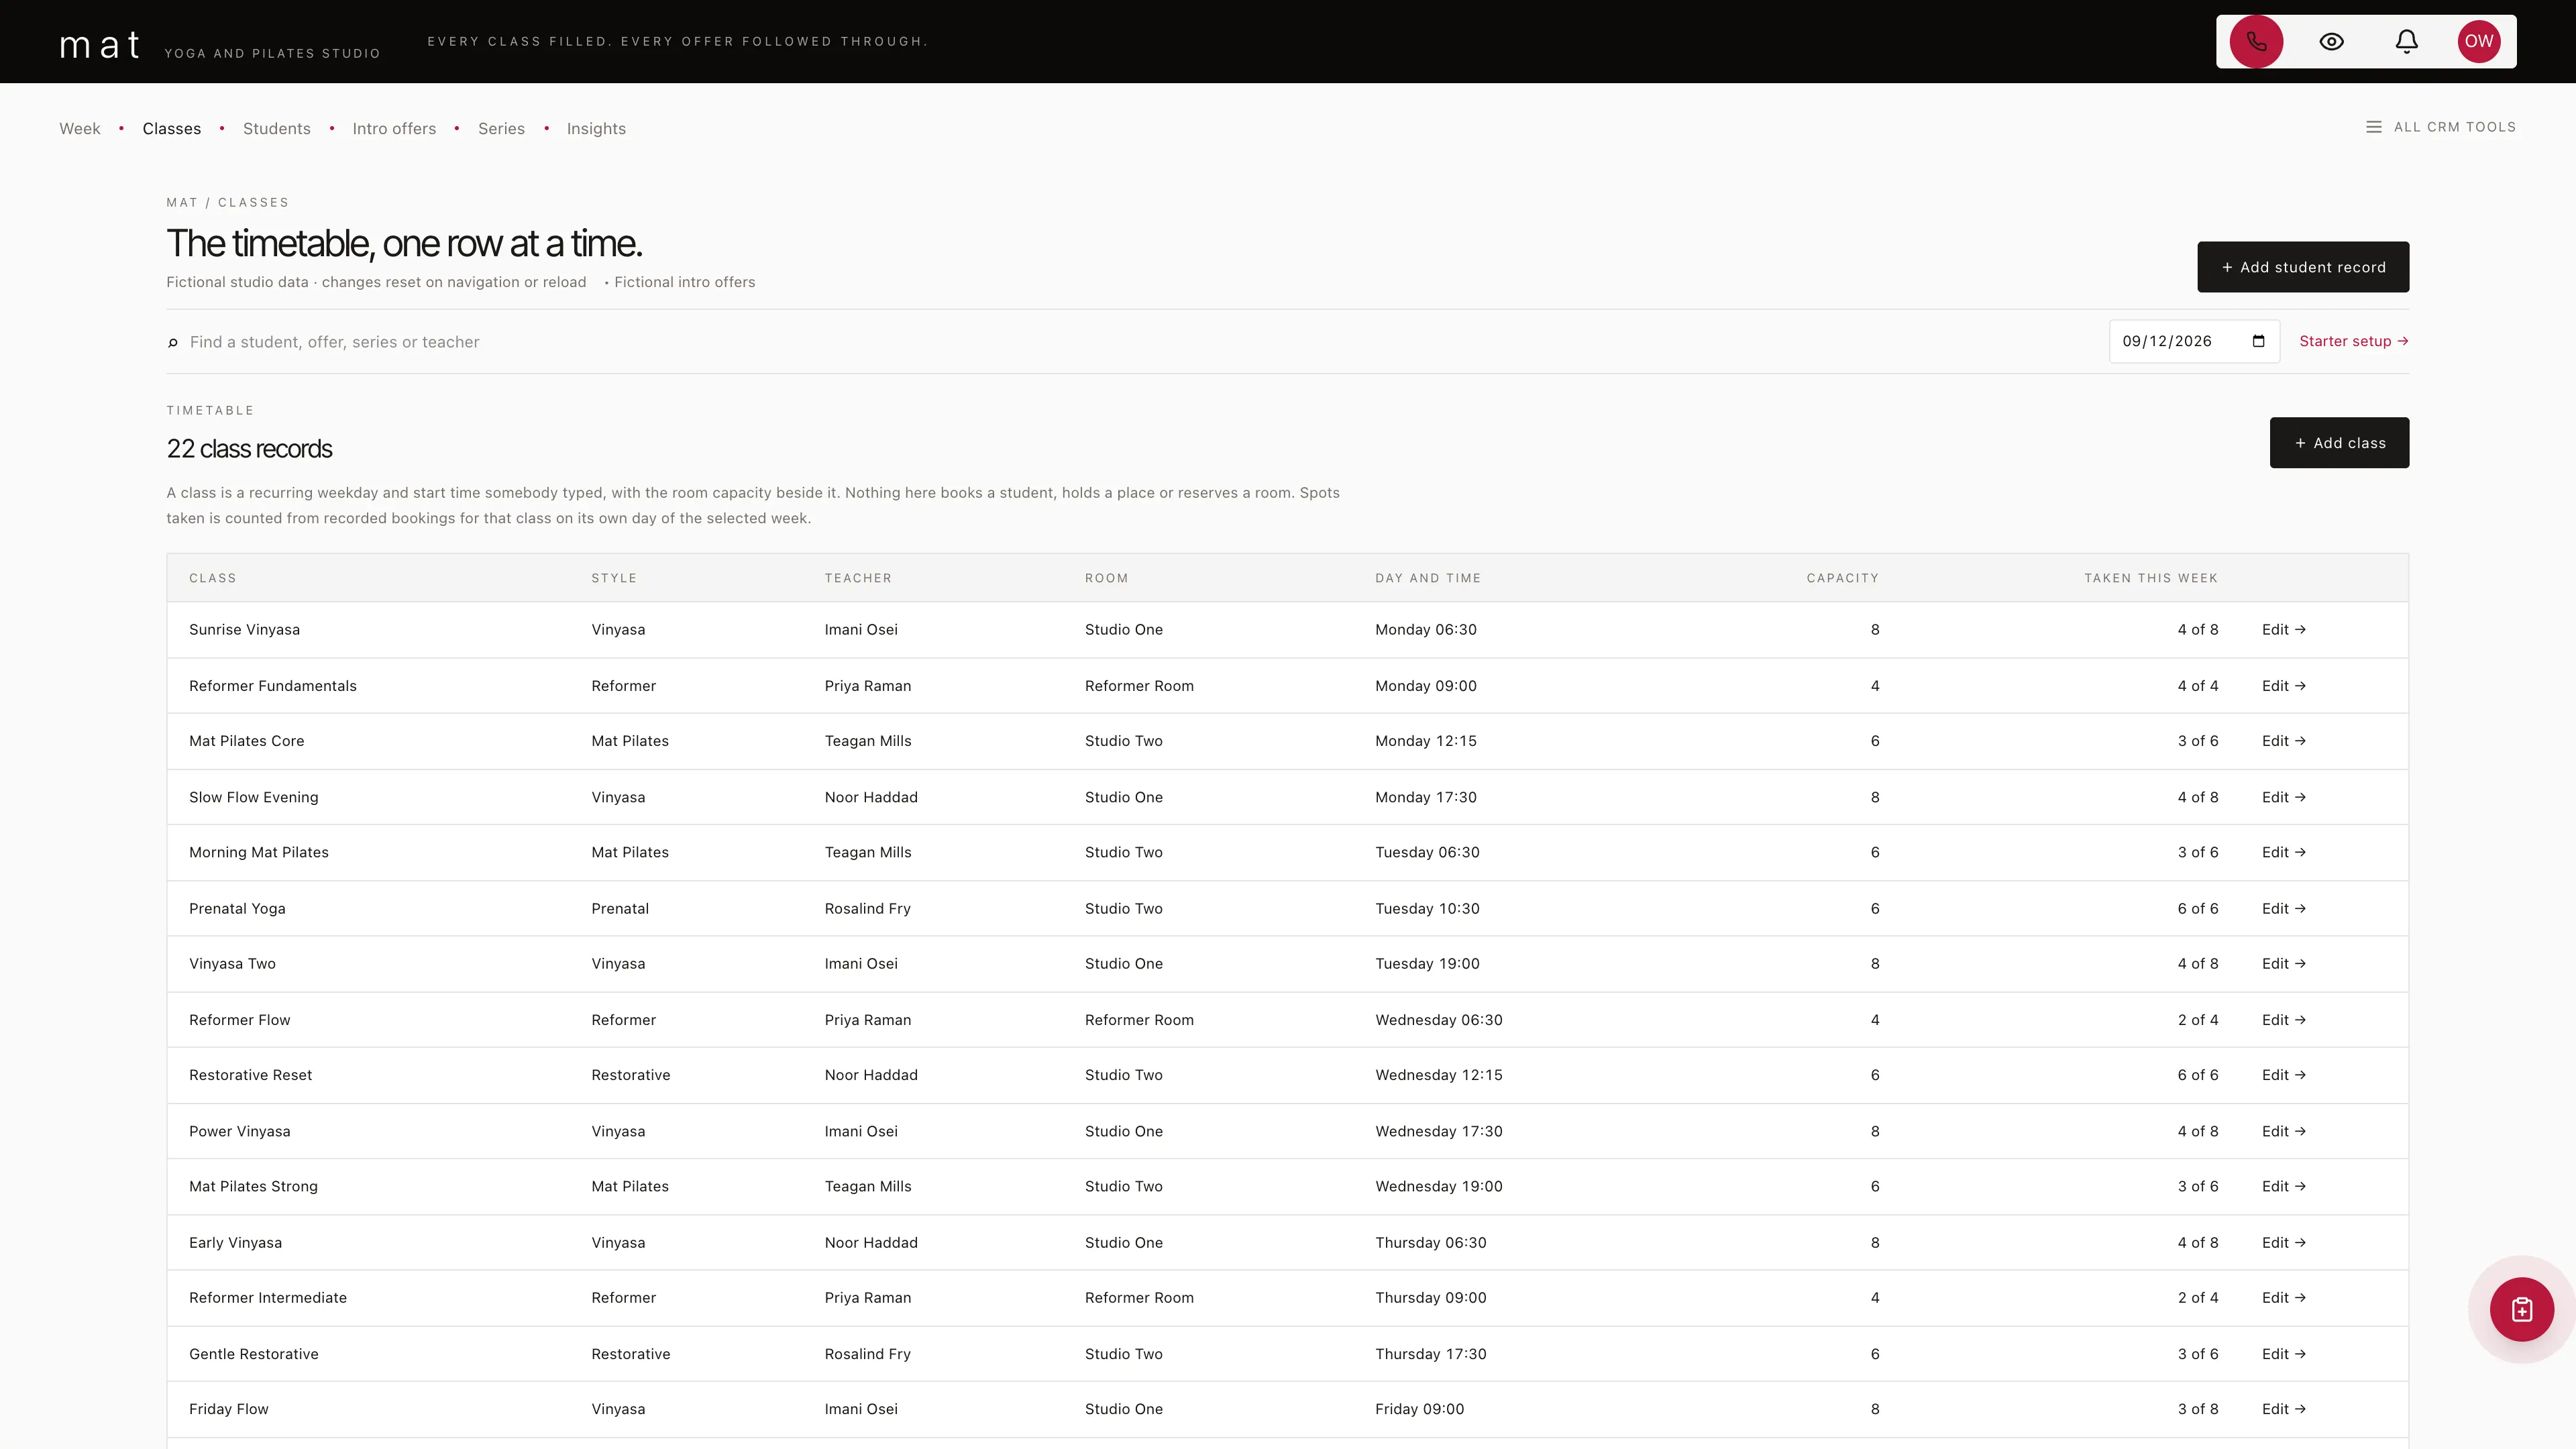
Task: Open the All CRM Tools hamburger menu
Action: tap(2440, 127)
